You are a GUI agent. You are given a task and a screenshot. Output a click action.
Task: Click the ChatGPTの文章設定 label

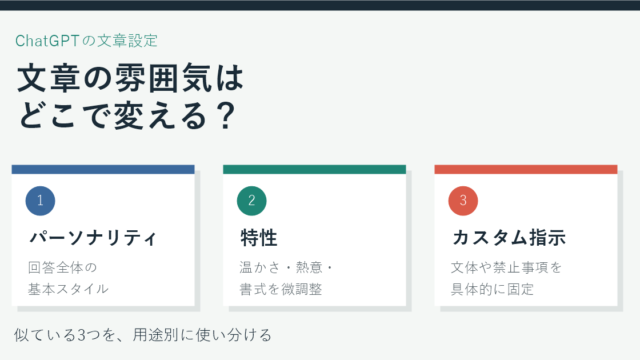tap(86, 41)
